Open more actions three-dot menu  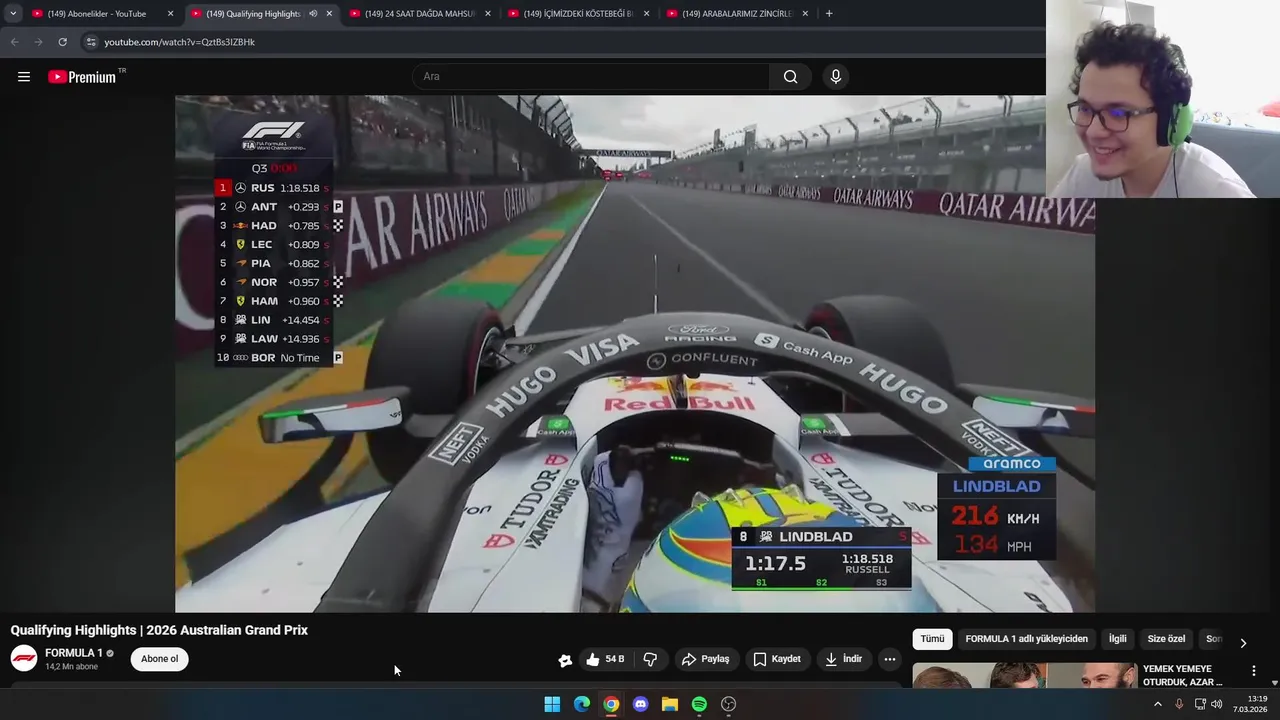coord(890,659)
